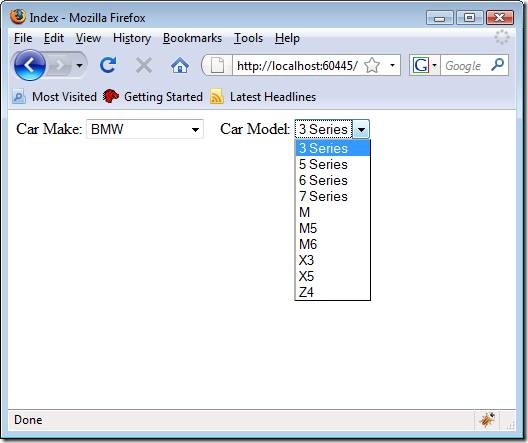This screenshot has width=528, height=443.
Task: Select 5 Series from the model list
Action: coord(333,164)
